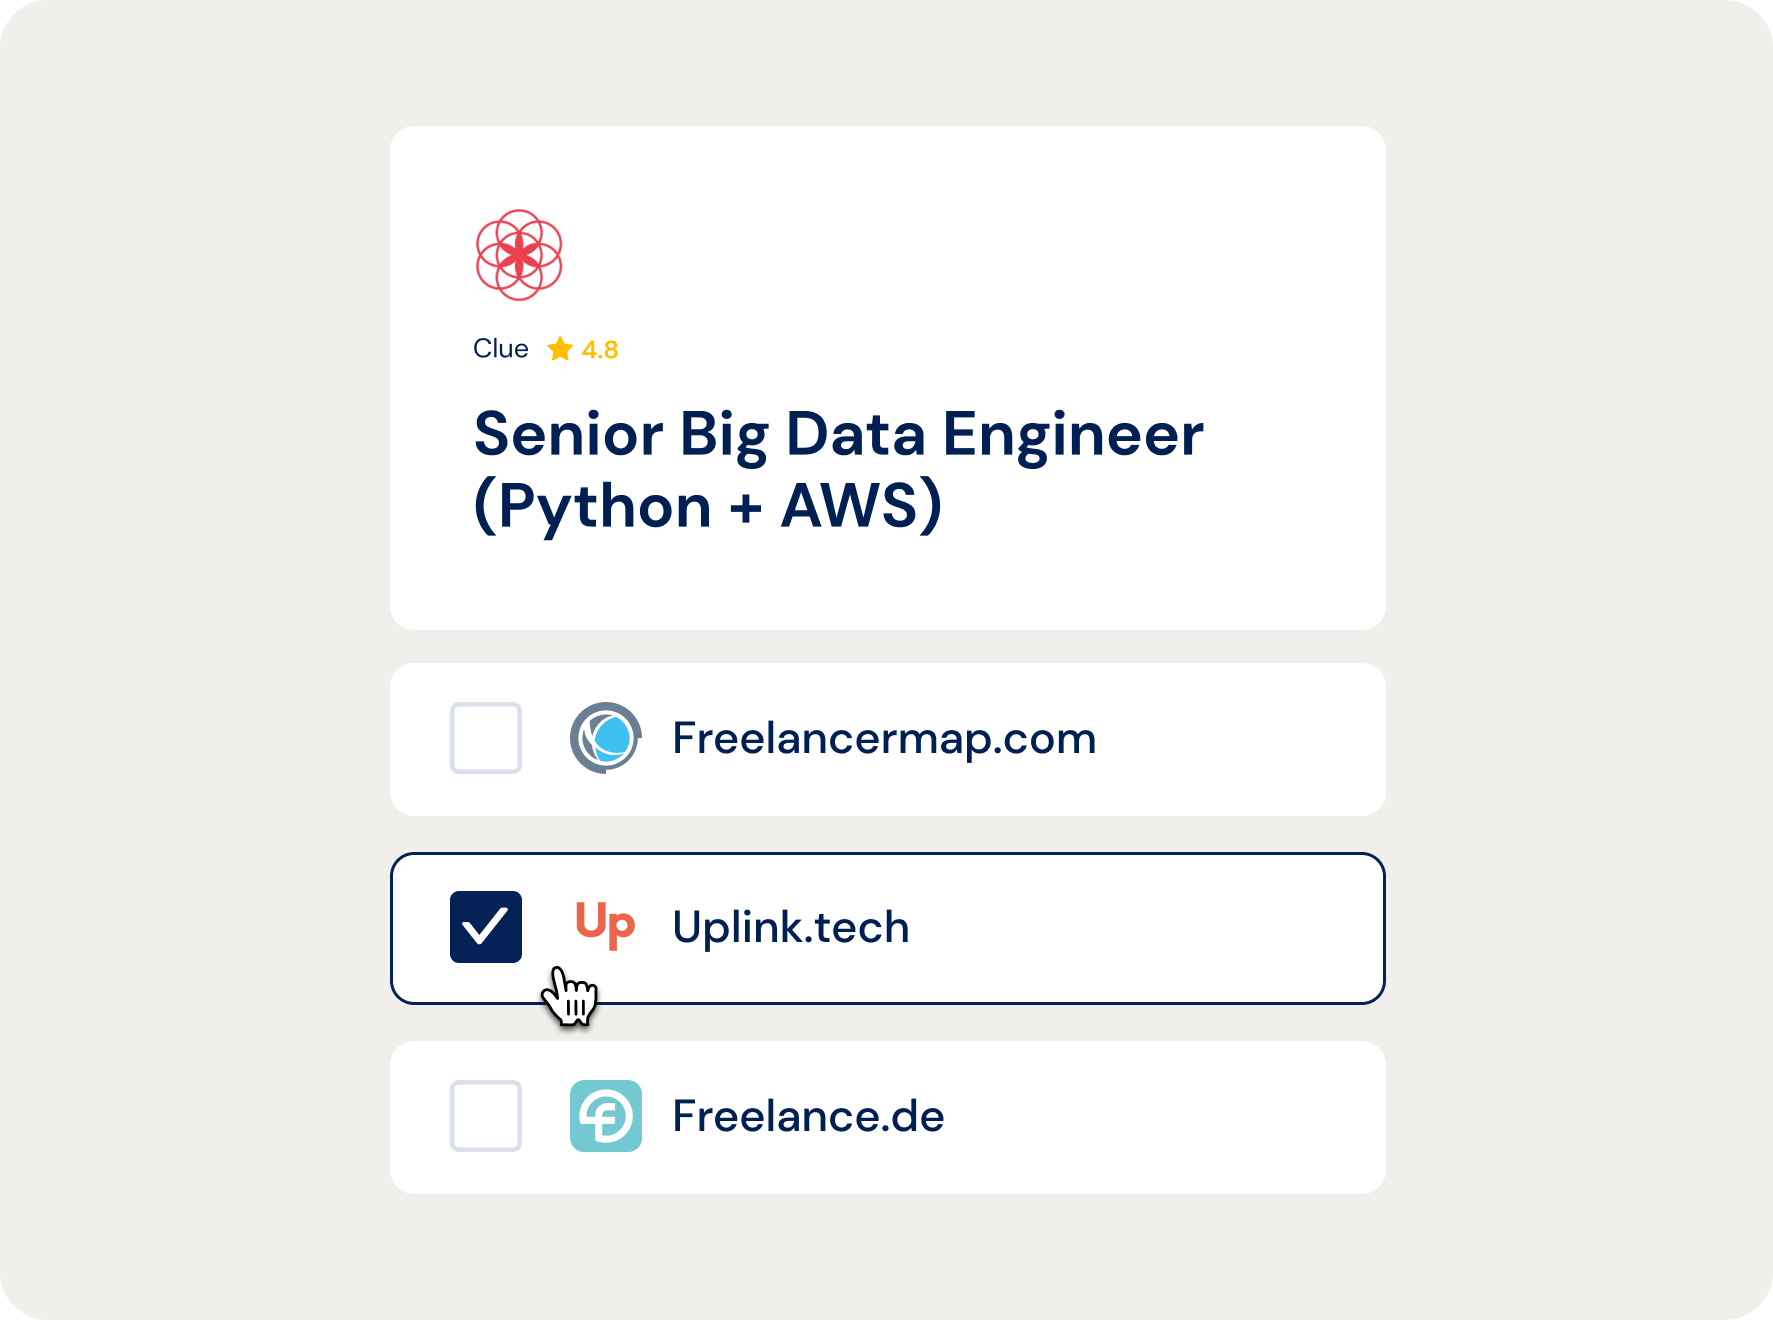1773x1320 pixels.
Task: Click empty space in the Freelancermap.com row
Action: point(1240,739)
